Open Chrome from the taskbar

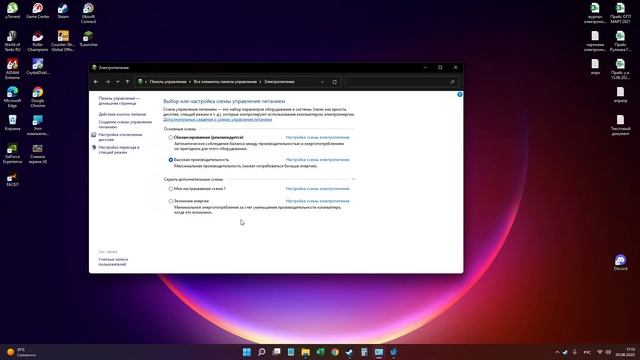(x=335, y=352)
